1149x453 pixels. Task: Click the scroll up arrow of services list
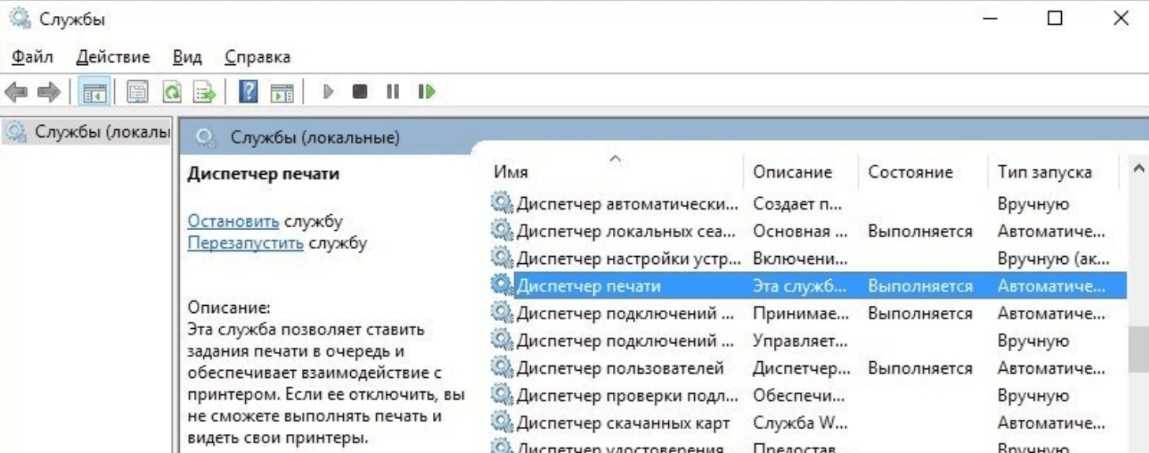[1138, 171]
